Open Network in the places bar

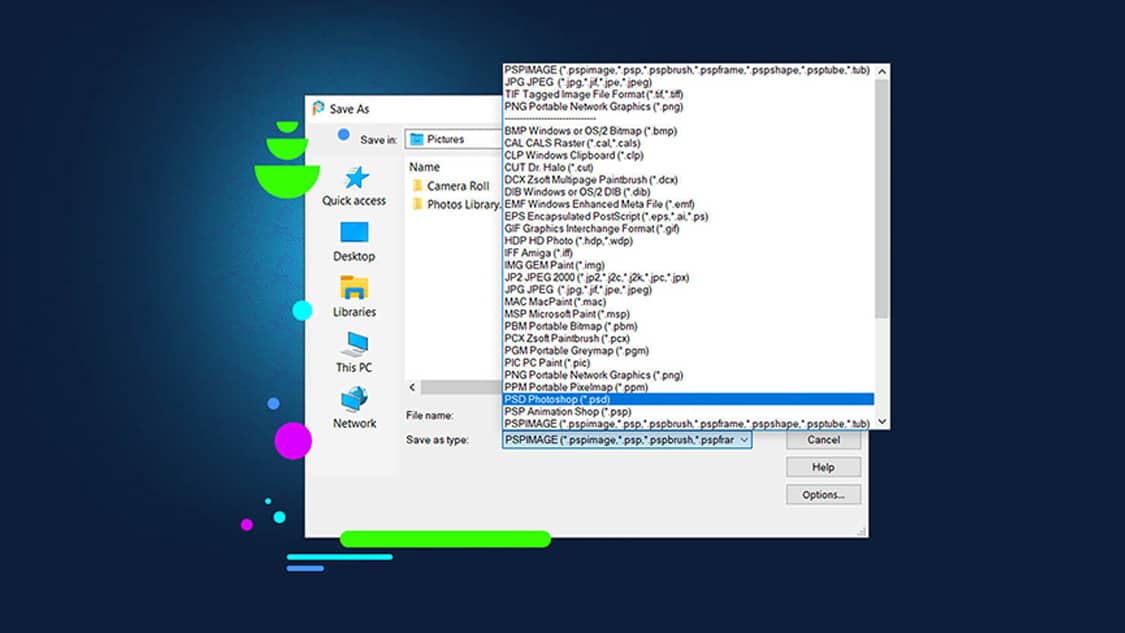point(354,408)
